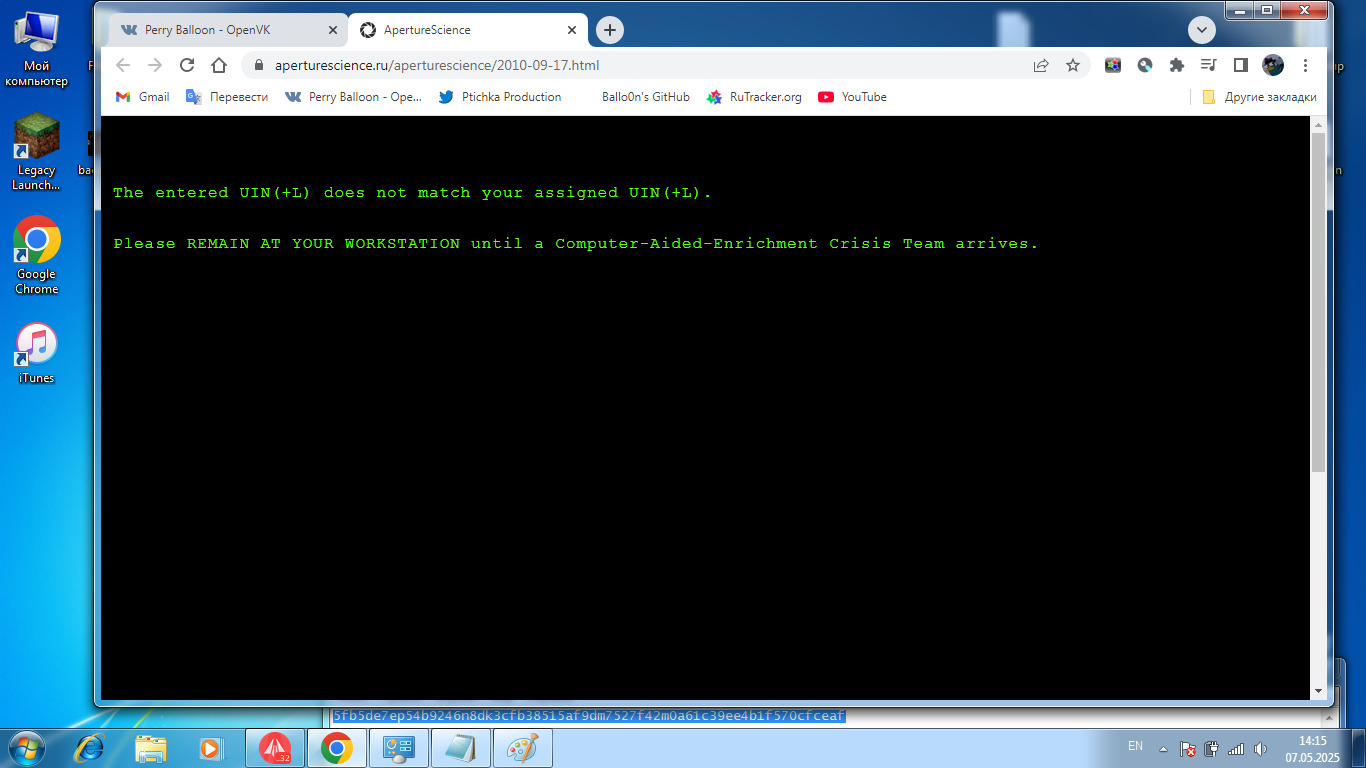Close the Perry Balloon - OpenVK tab

click(x=332, y=30)
